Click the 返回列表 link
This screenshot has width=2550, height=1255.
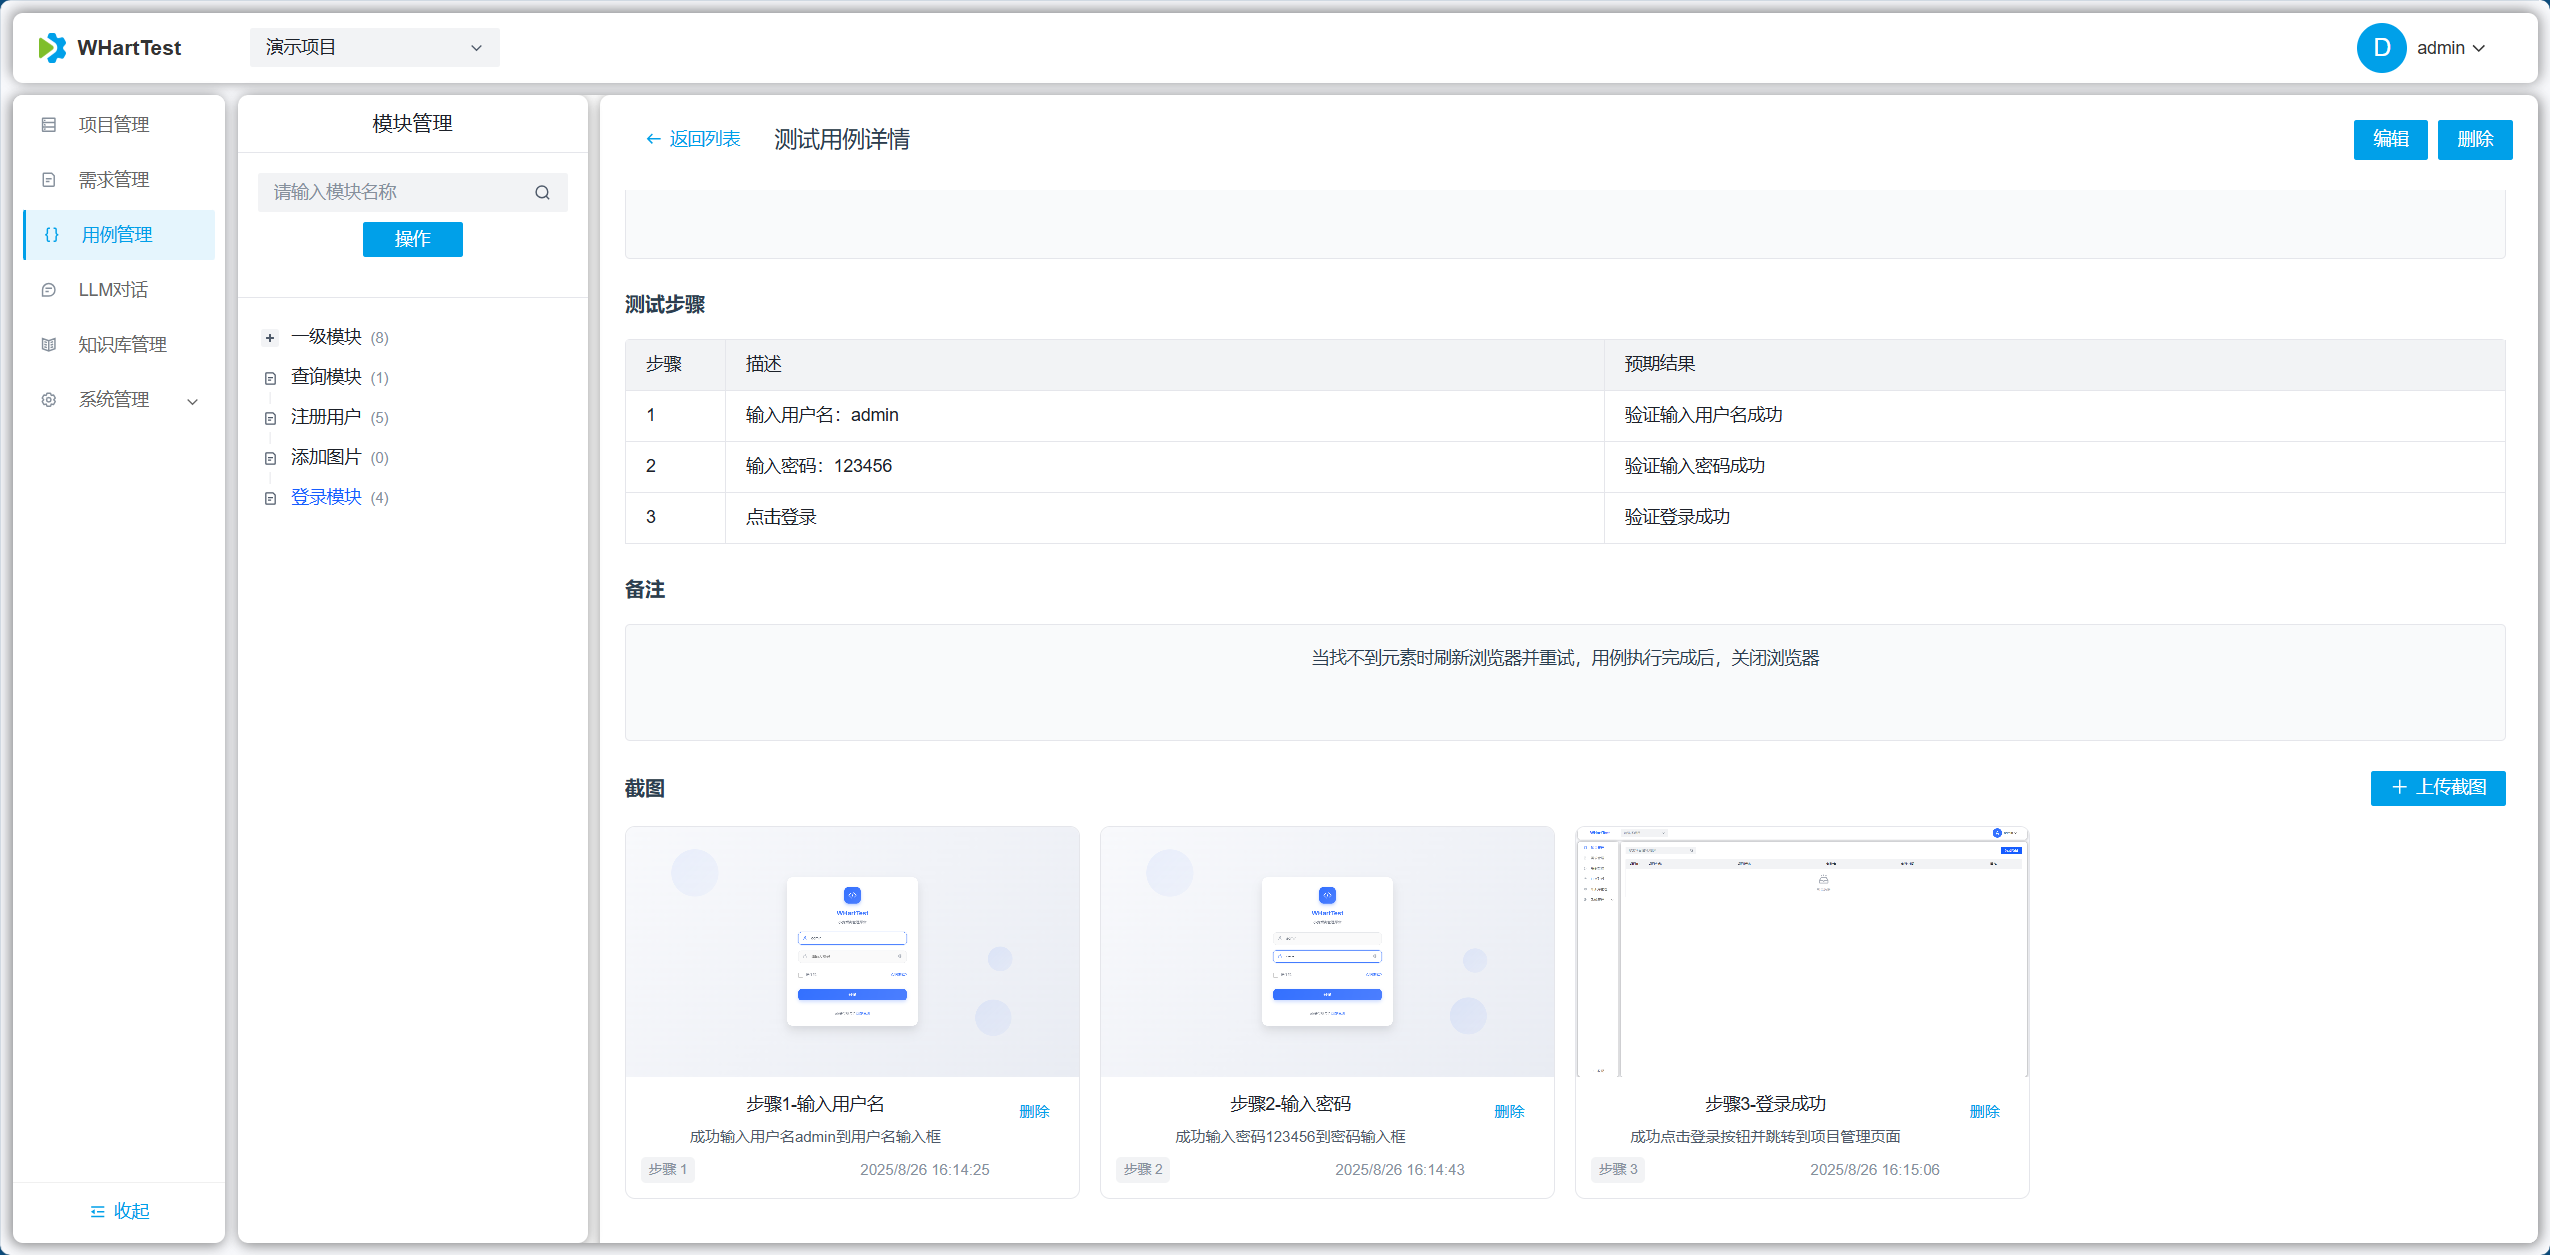694,139
